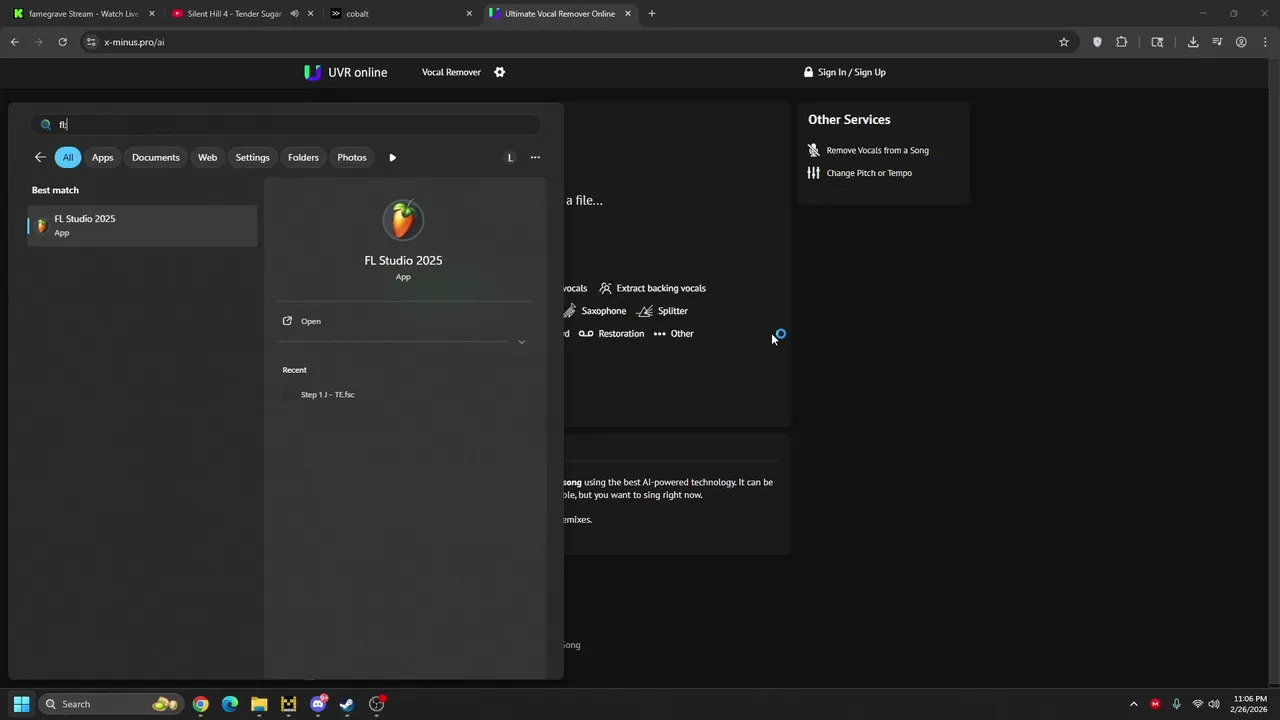Open the yellow pixel-face app on taskbar

point(288,704)
